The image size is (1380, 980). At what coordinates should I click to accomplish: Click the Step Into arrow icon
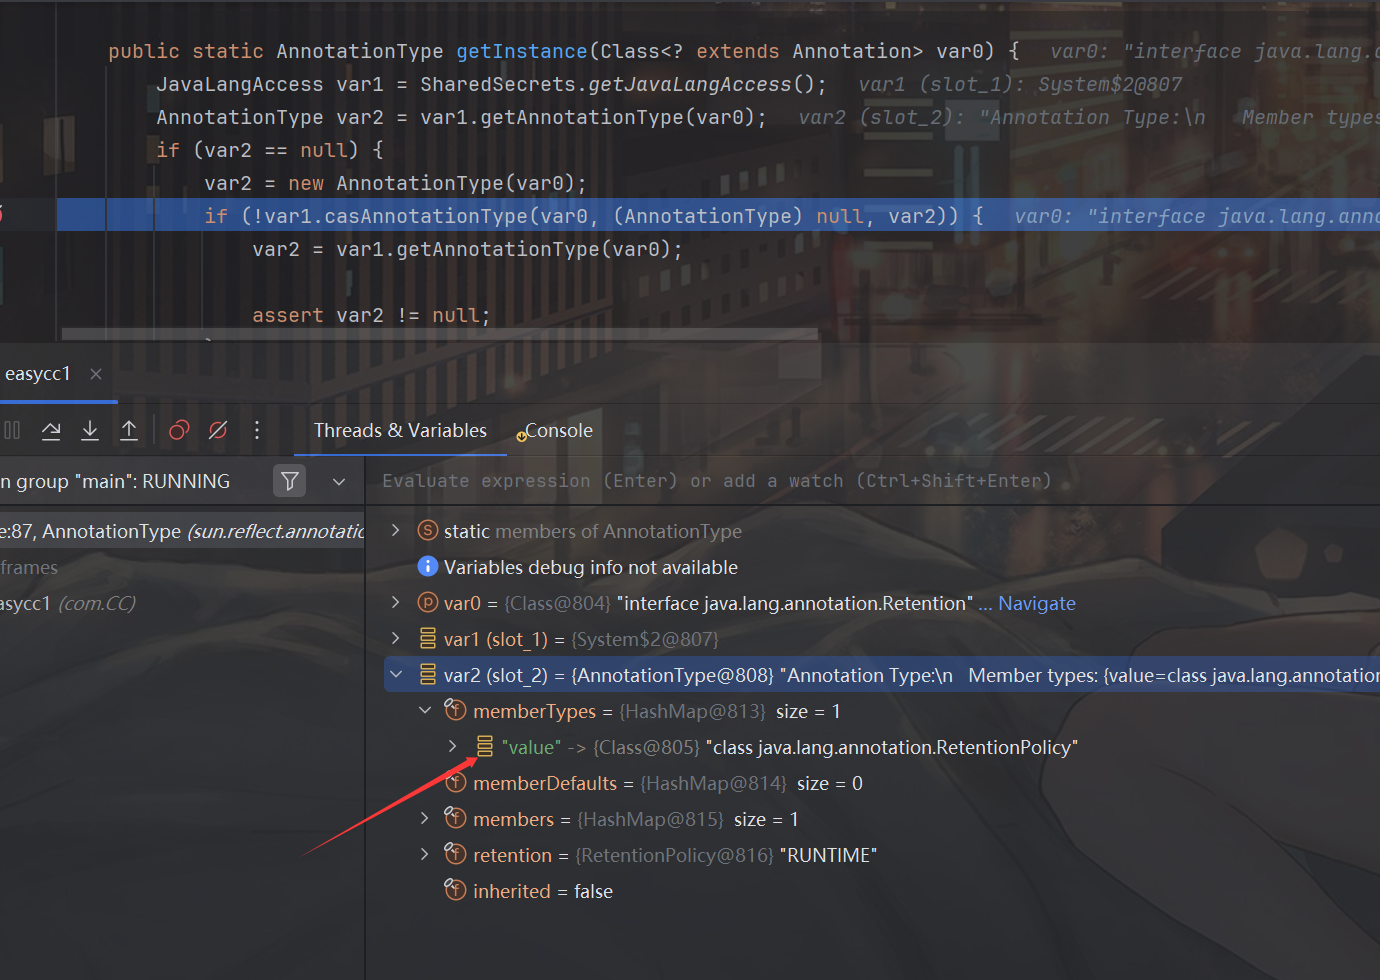90,430
